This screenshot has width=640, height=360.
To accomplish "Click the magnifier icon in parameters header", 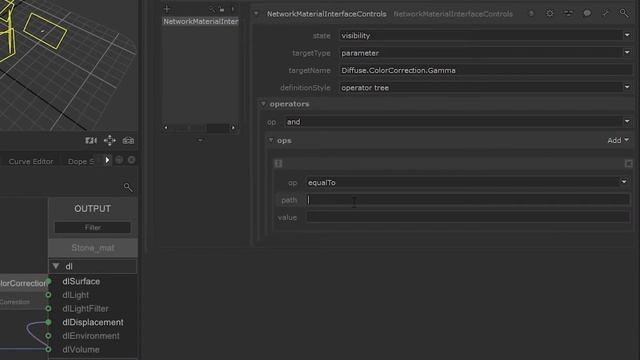I will (624, 13).
